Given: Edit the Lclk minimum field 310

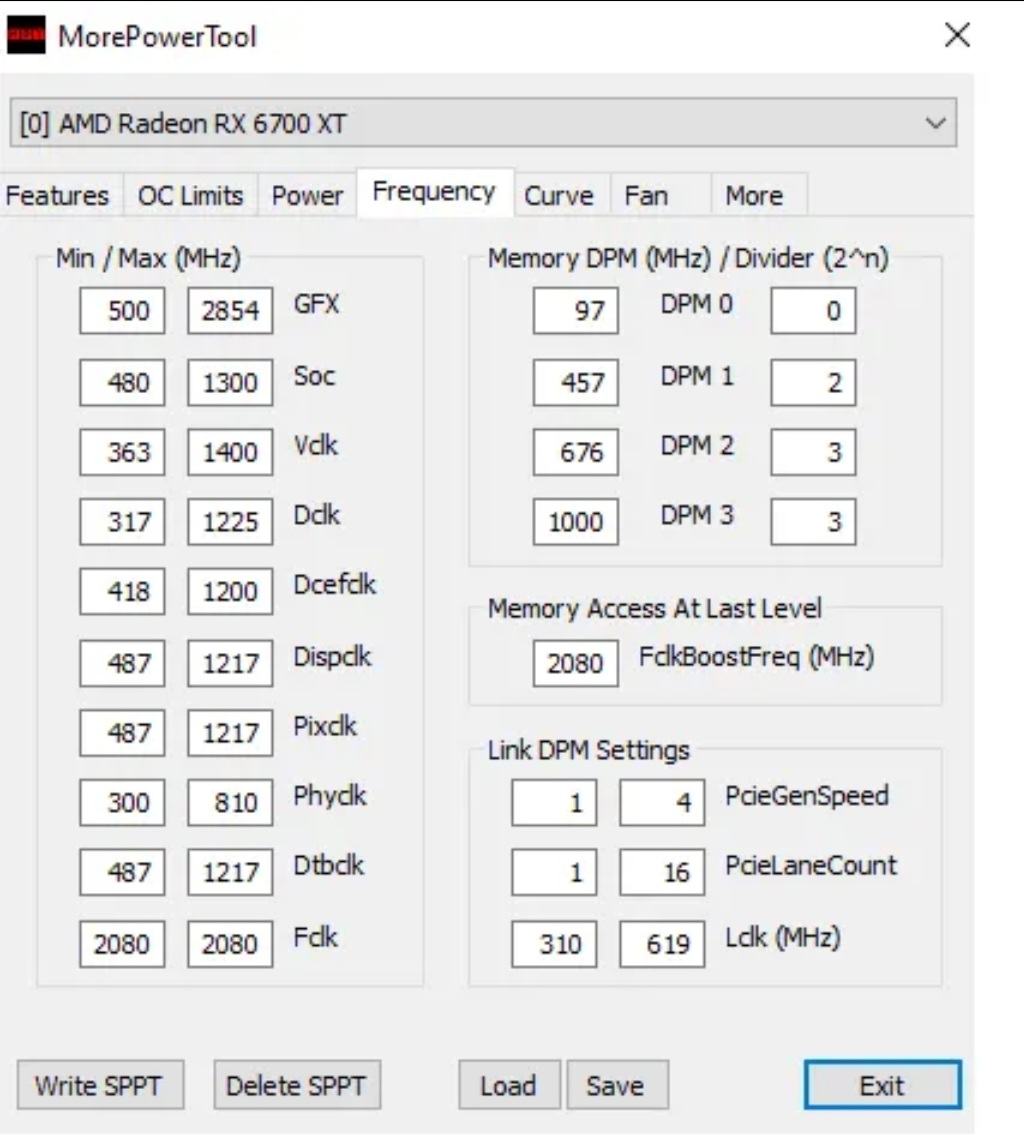Looking at the screenshot, I should (554, 944).
